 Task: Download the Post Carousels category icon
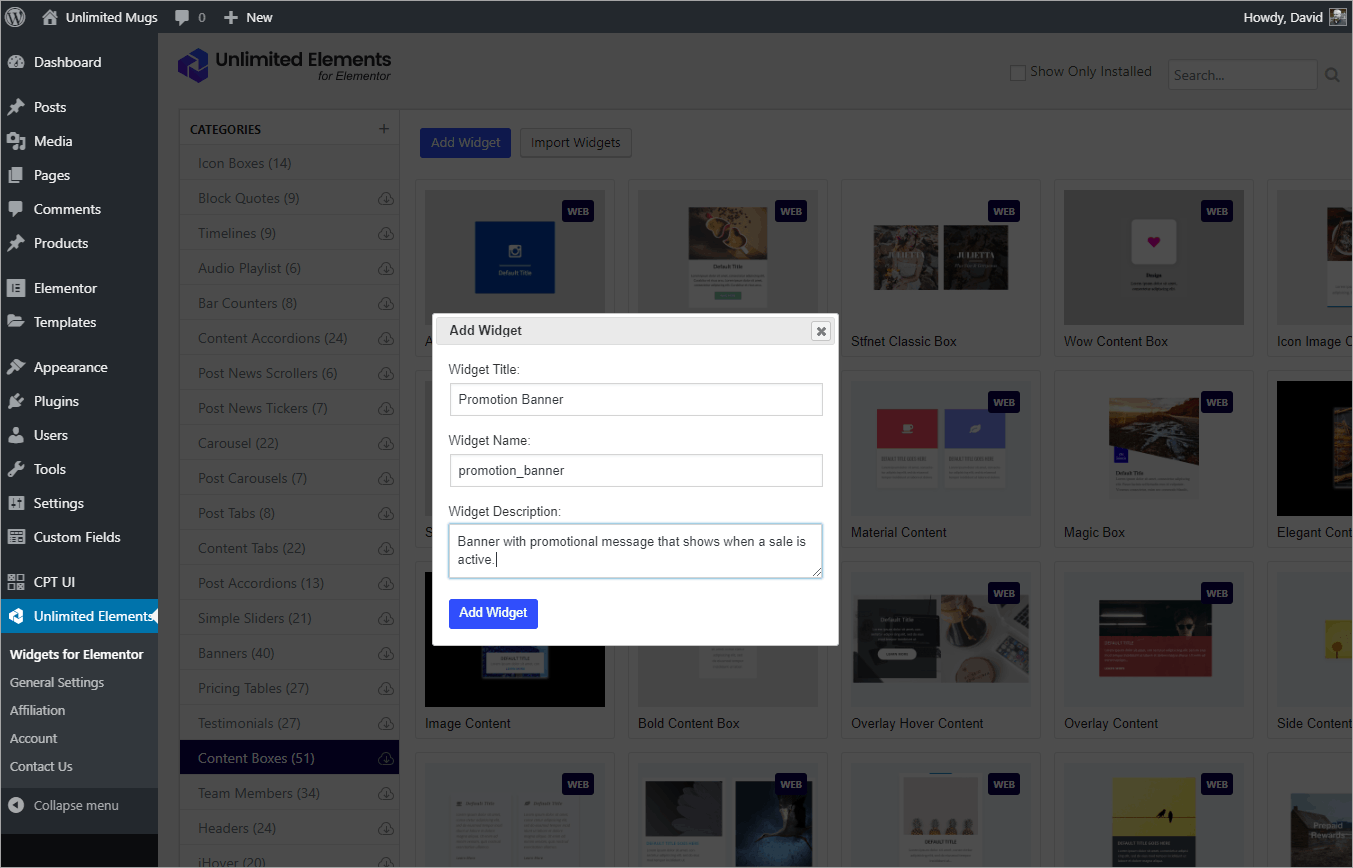[x=385, y=479]
